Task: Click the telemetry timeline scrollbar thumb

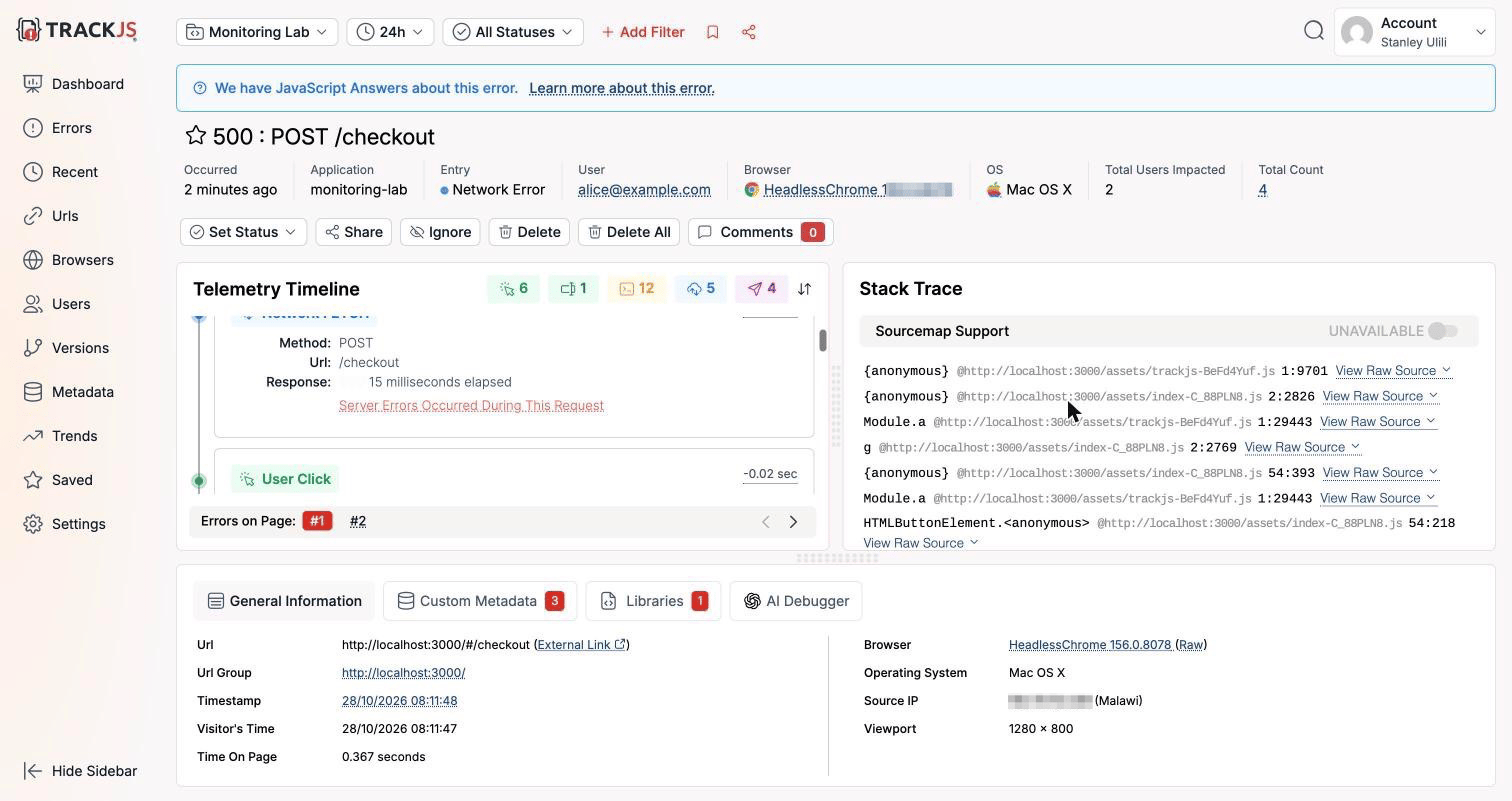Action: (x=823, y=341)
